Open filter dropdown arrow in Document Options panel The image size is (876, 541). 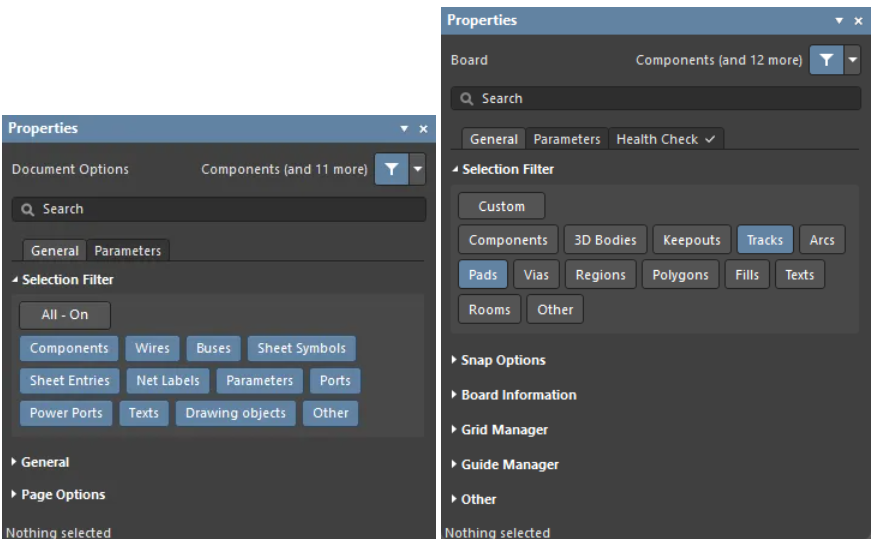point(417,169)
